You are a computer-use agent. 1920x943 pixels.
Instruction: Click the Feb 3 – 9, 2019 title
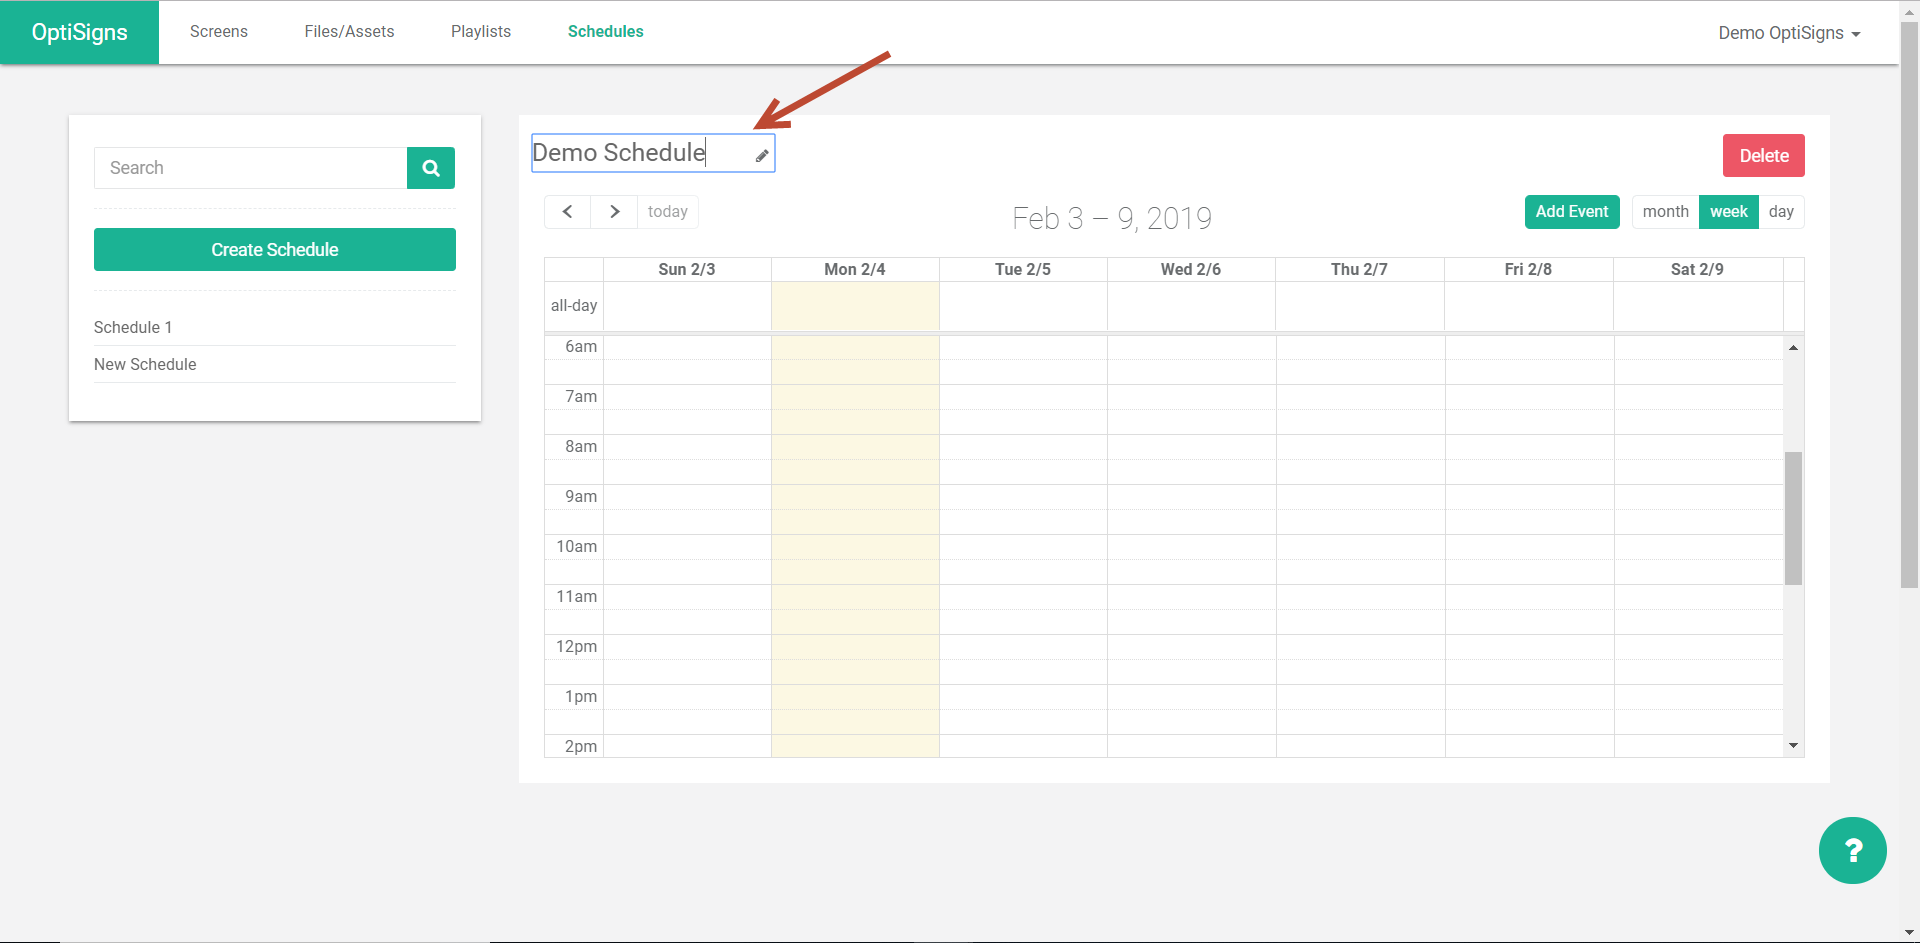1112,218
